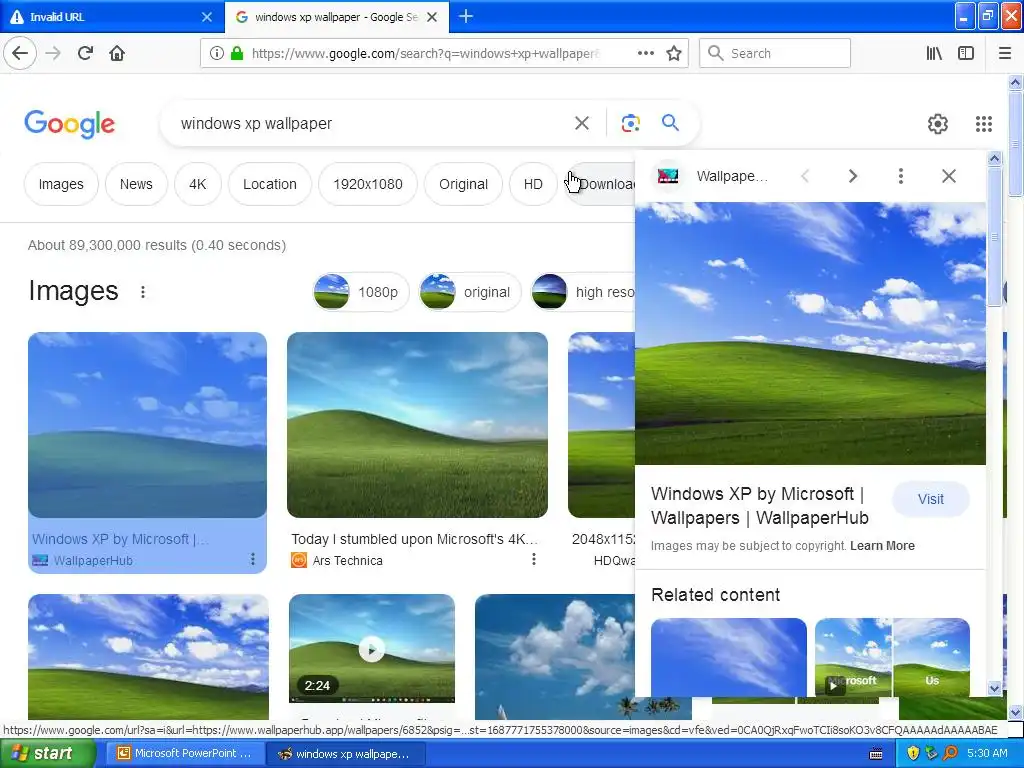Open the Learn More copyright link

882,546
